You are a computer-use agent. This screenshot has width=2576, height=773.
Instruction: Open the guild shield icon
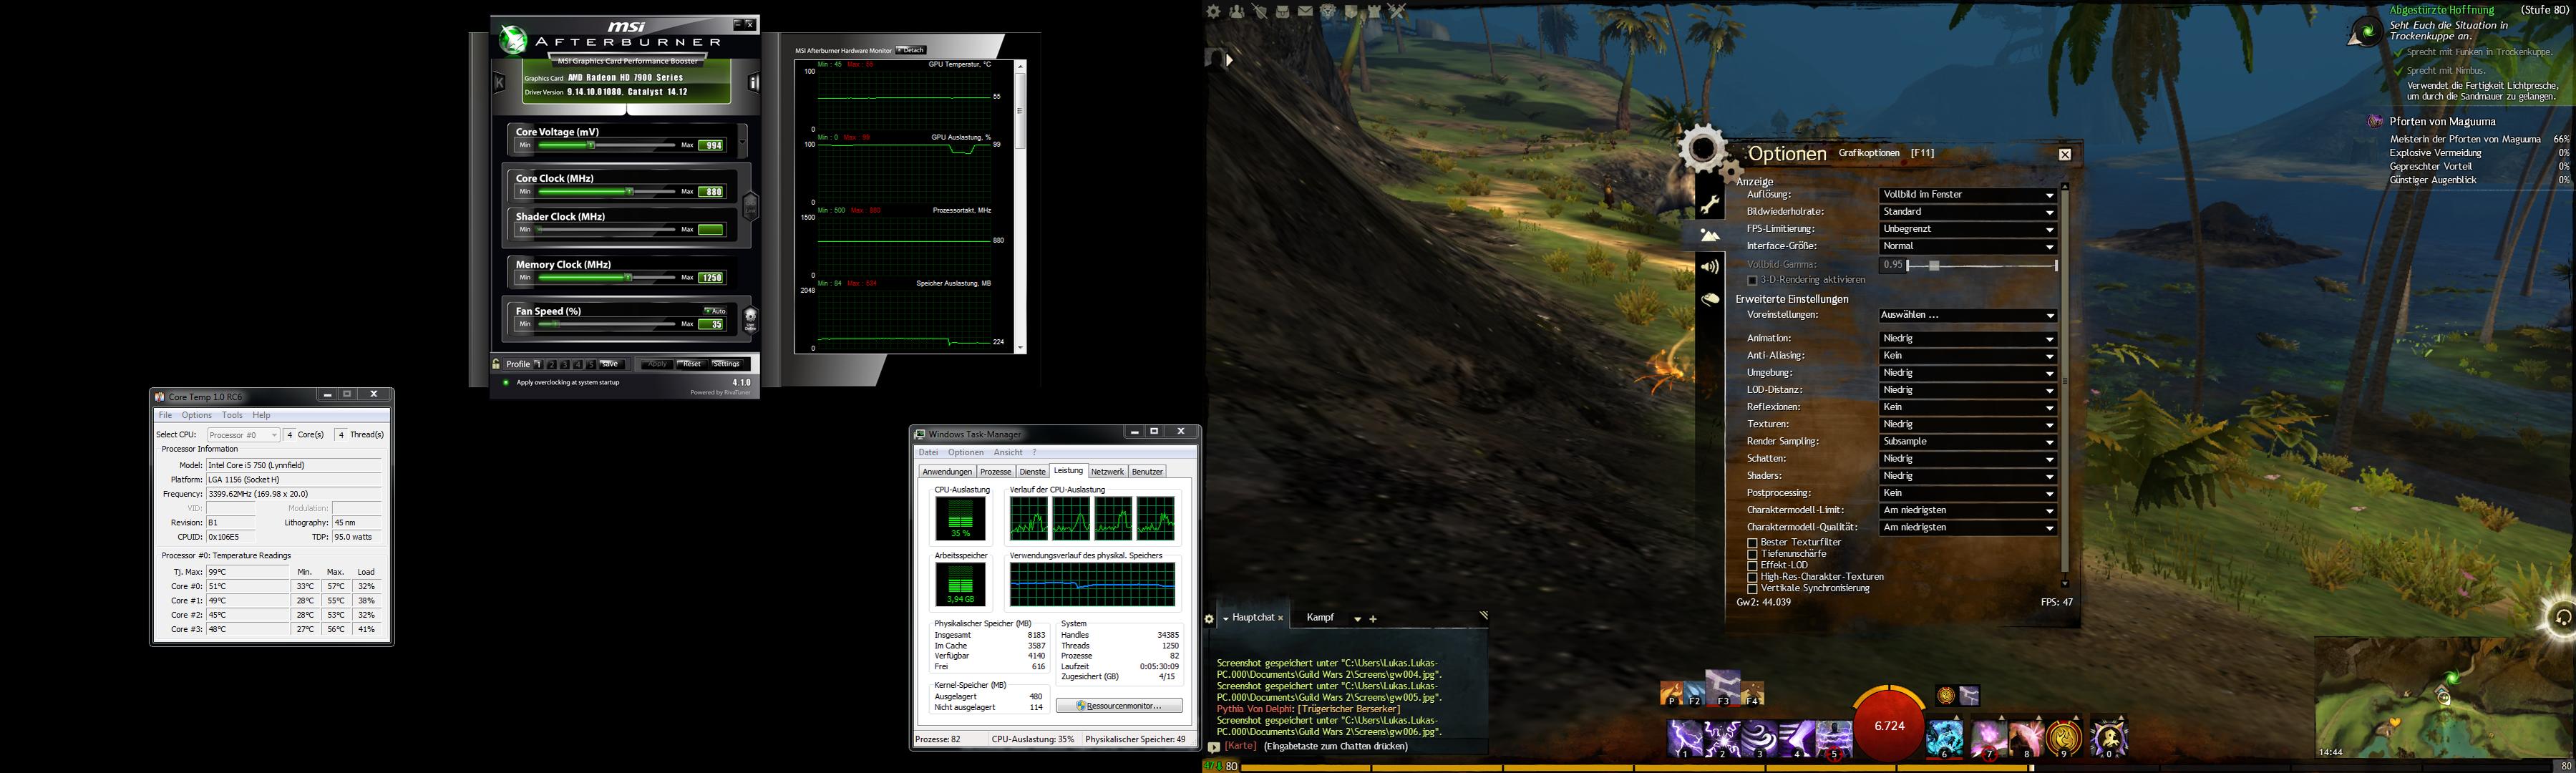1352,11
